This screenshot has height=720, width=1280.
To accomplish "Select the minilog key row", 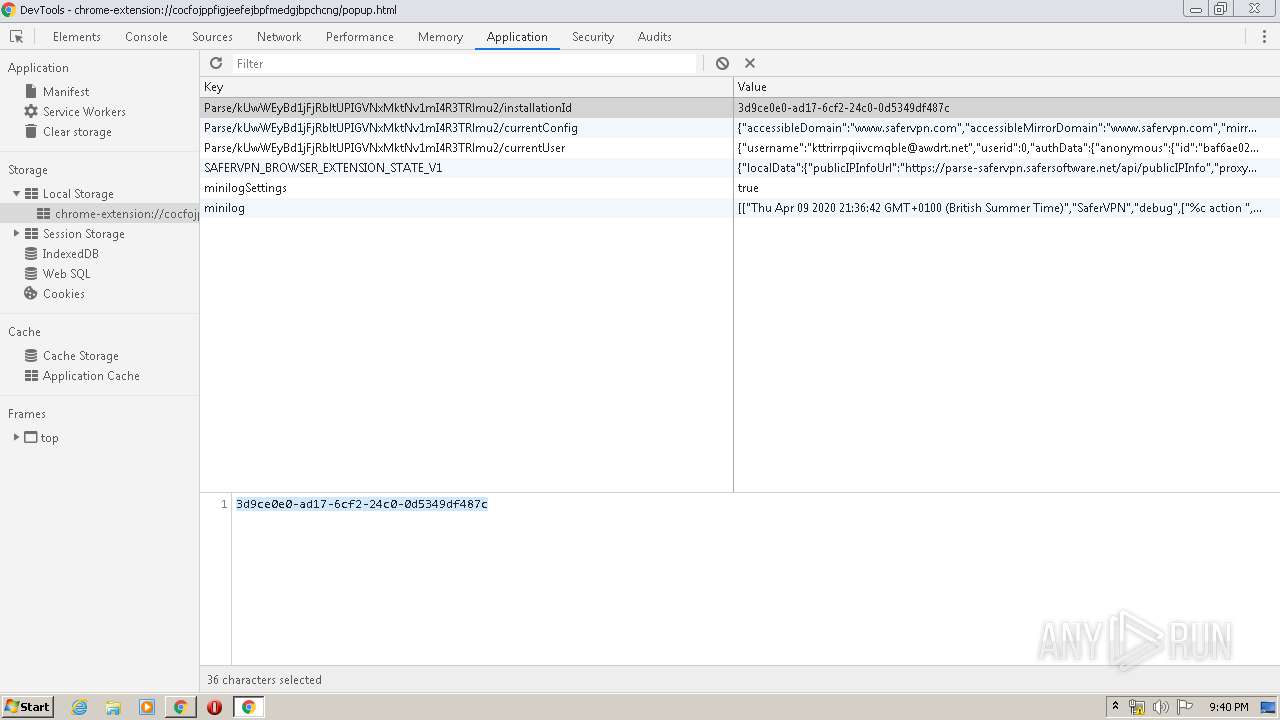I will tap(466, 208).
